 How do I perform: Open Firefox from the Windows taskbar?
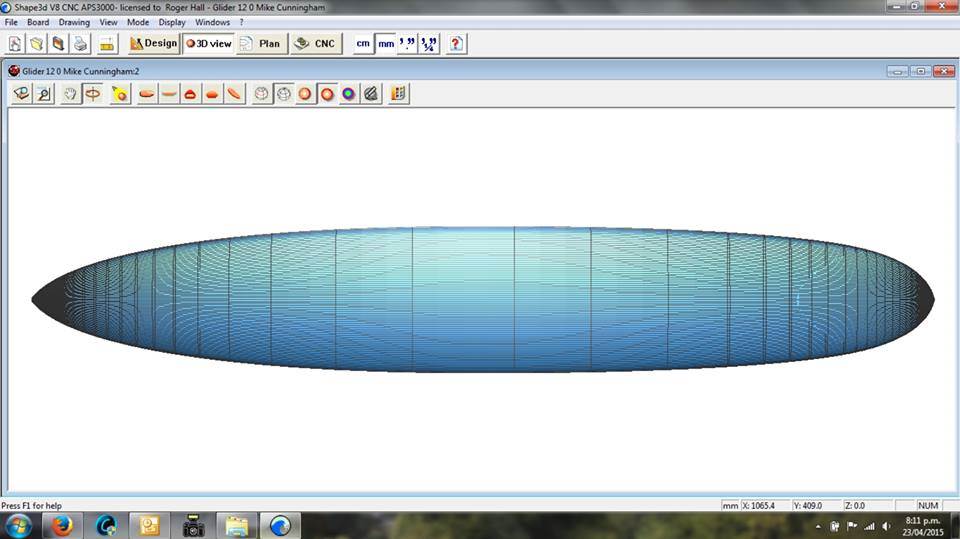[62, 526]
